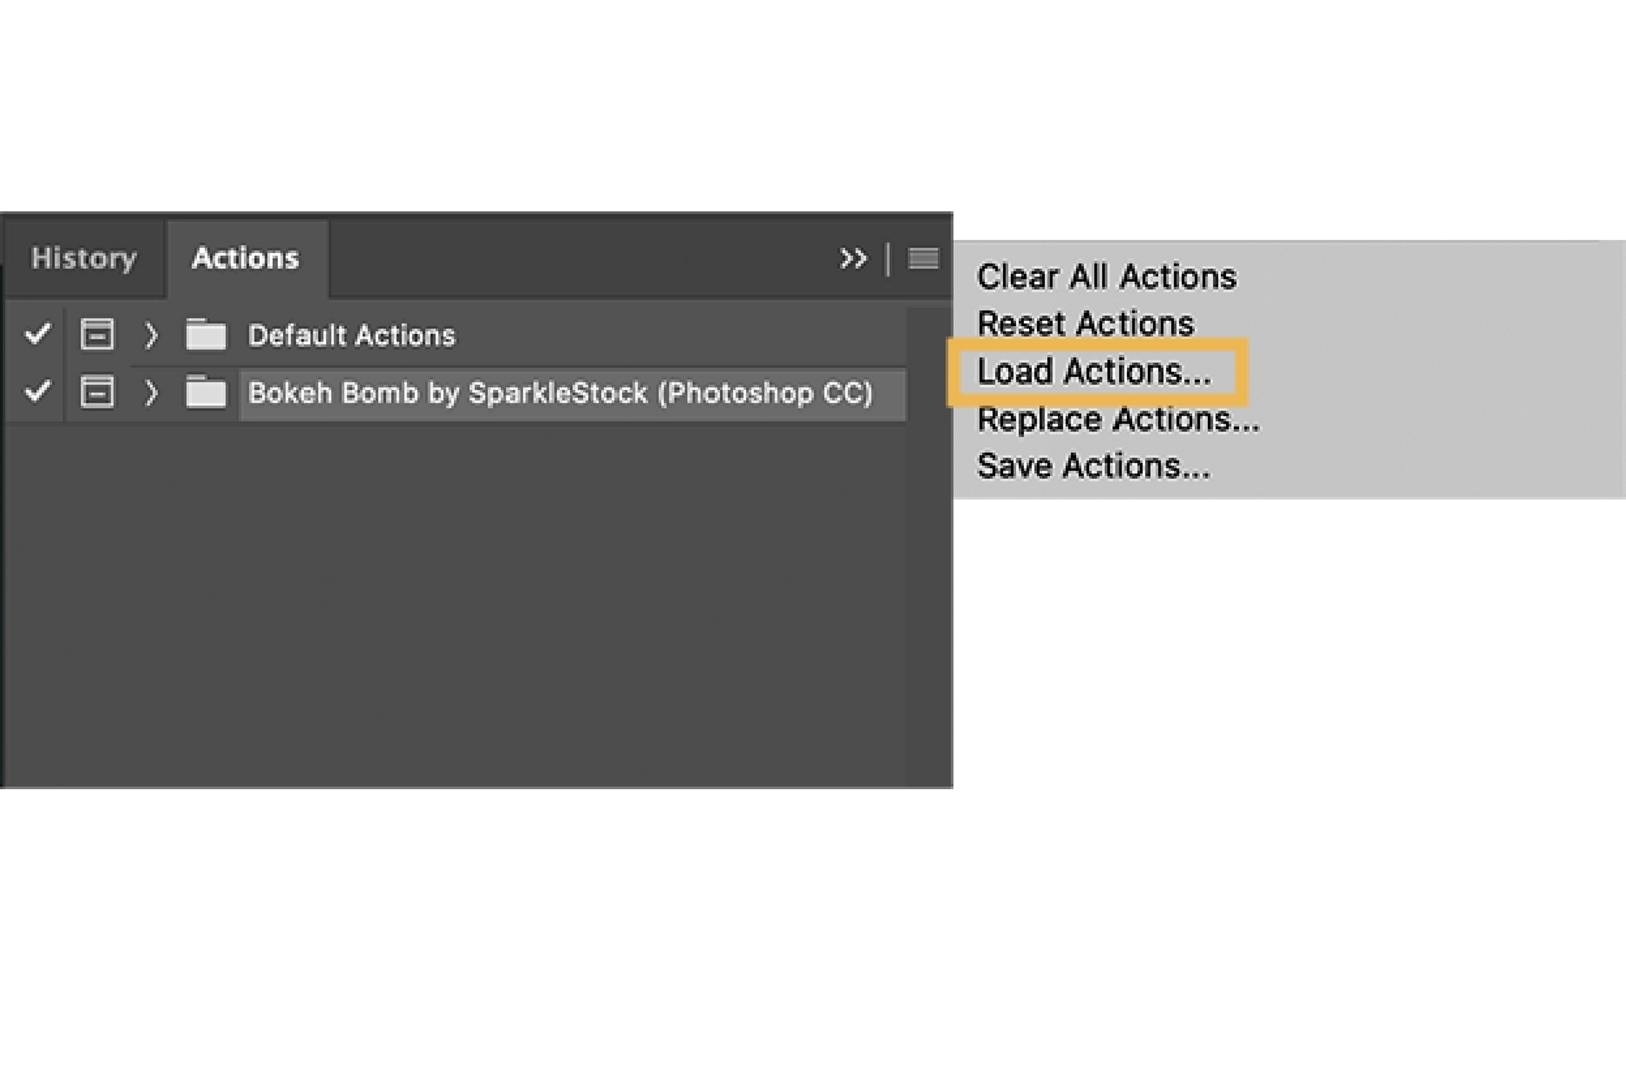
Task: Click the double-arrow collapse panel icon
Action: (855, 259)
